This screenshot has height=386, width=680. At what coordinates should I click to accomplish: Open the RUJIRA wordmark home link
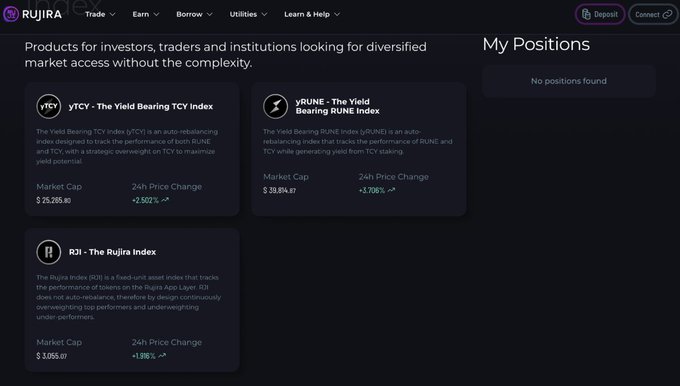(42, 14)
